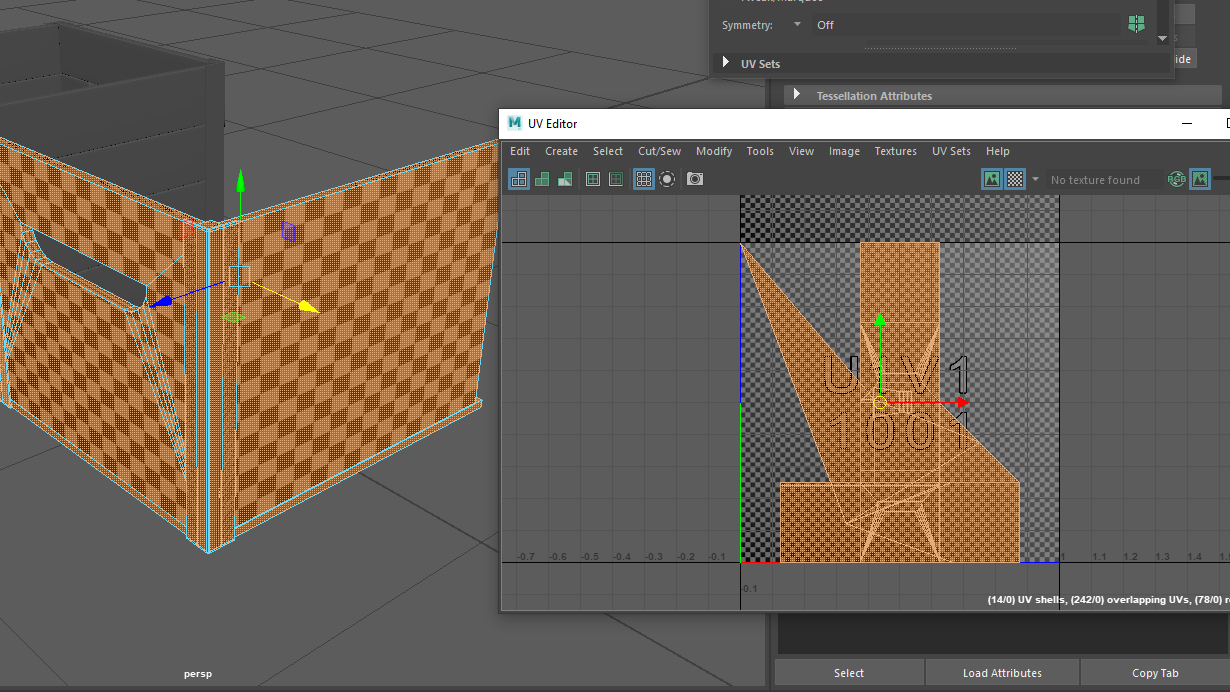Open the Symmetry dropdown arrow

click(x=797, y=25)
